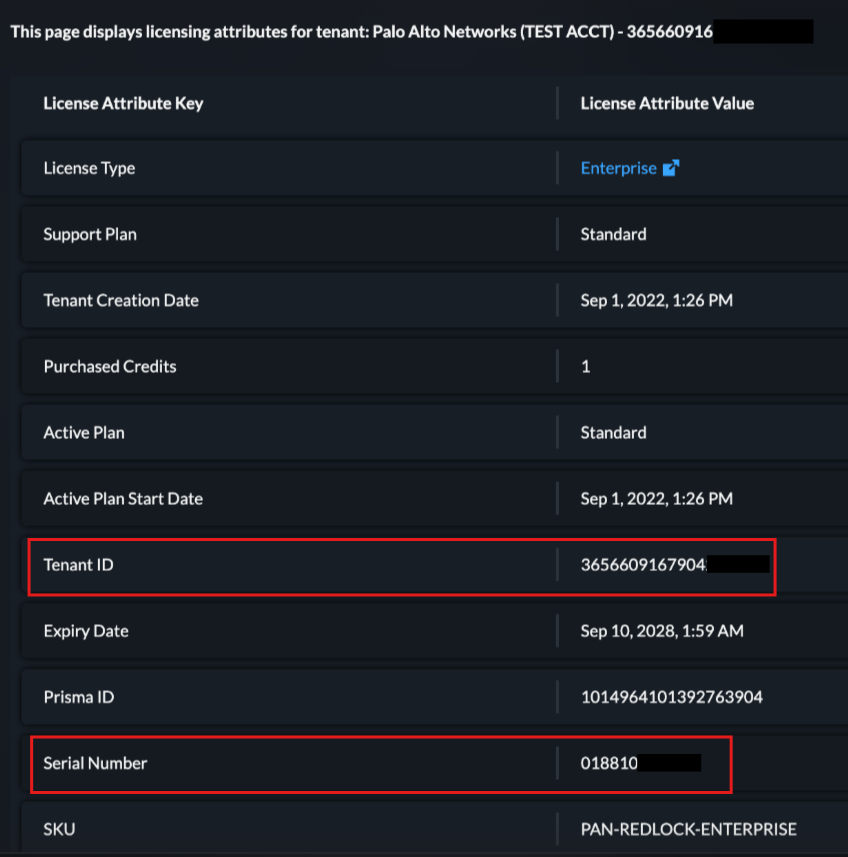
Task: Click the Sep 10, 2028 expiry value
Action: tap(662, 630)
